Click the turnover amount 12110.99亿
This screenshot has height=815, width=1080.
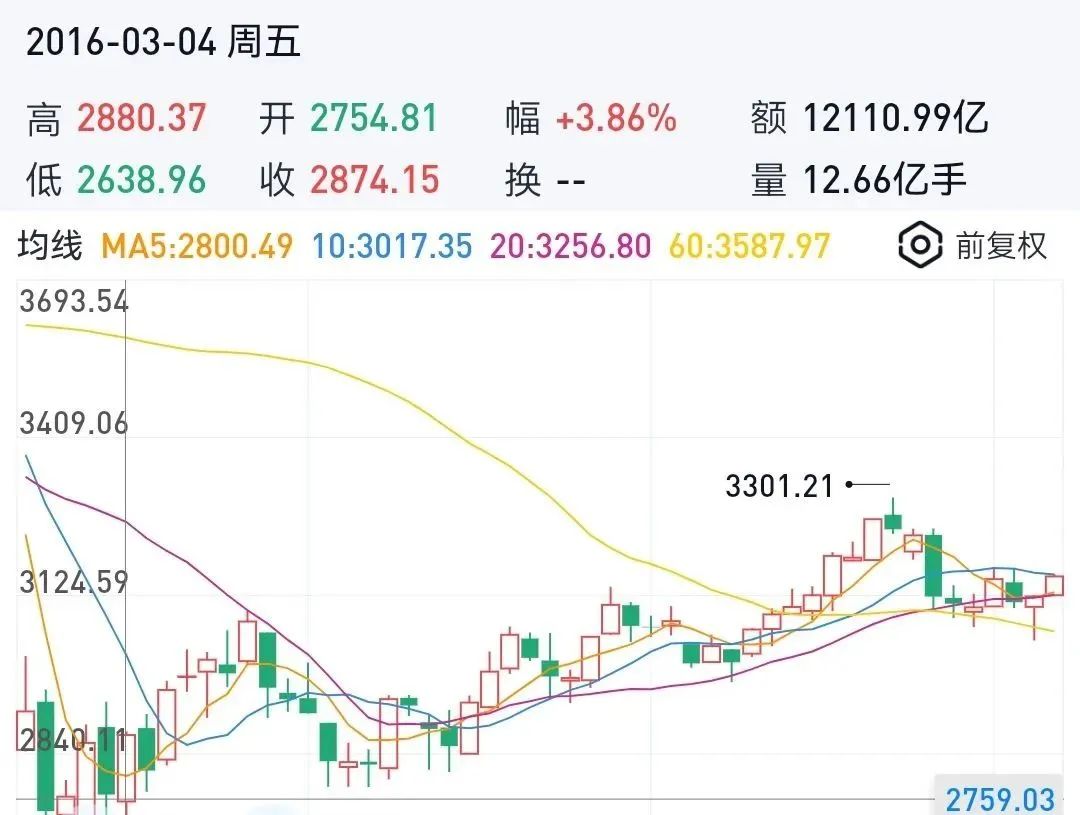coord(896,119)
